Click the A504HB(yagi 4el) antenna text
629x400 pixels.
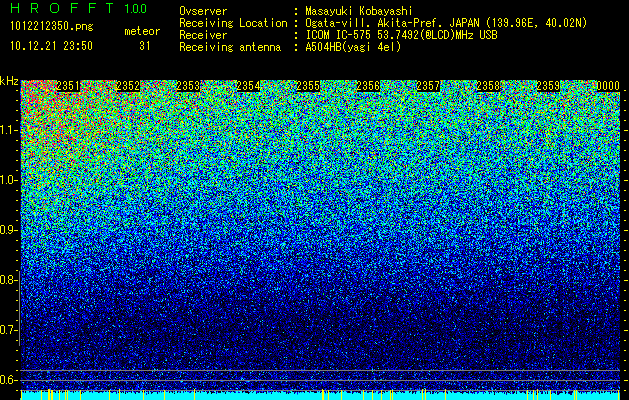click(353, 47)
